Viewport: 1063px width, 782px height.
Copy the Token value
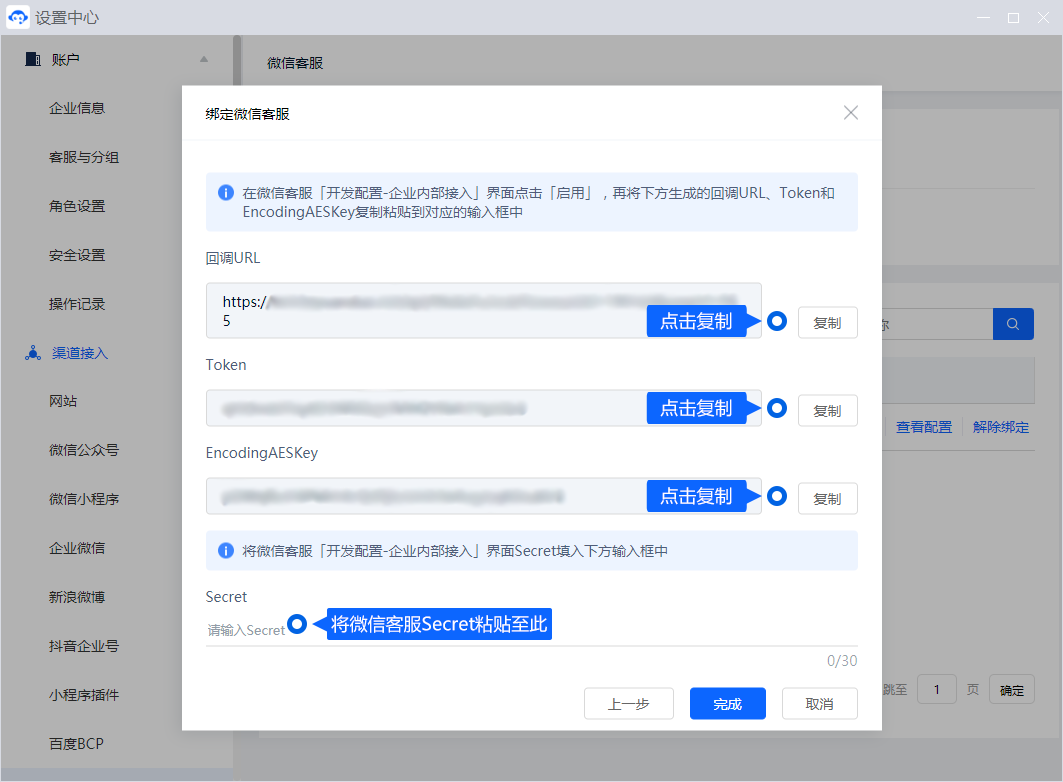pyautogui.click(x=827, y=411)
